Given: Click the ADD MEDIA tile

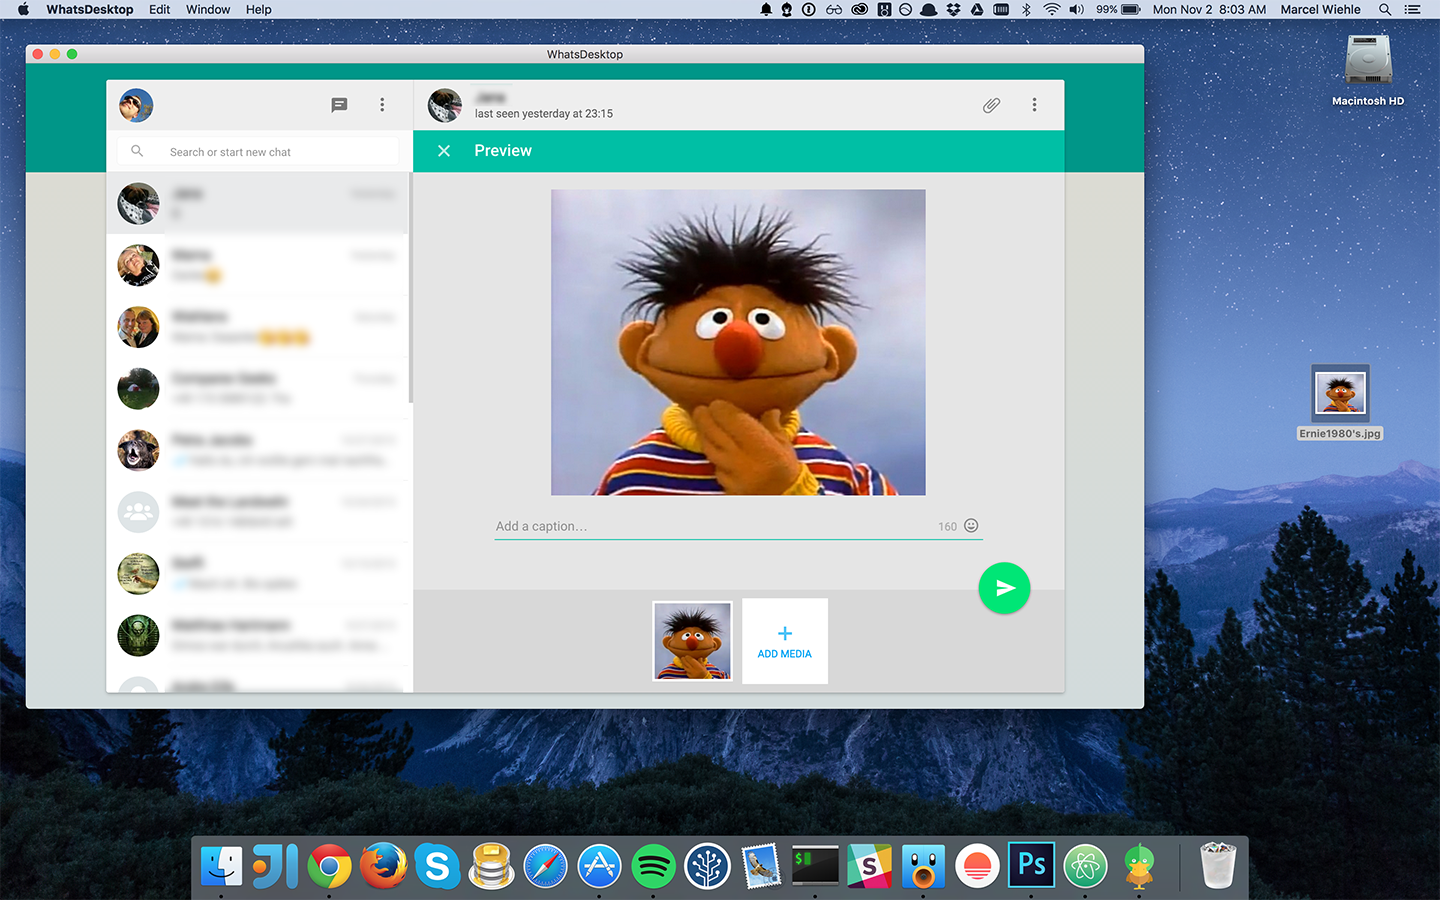Looking at the screenshot, I should pyautogui.click(x=785, y=641).
